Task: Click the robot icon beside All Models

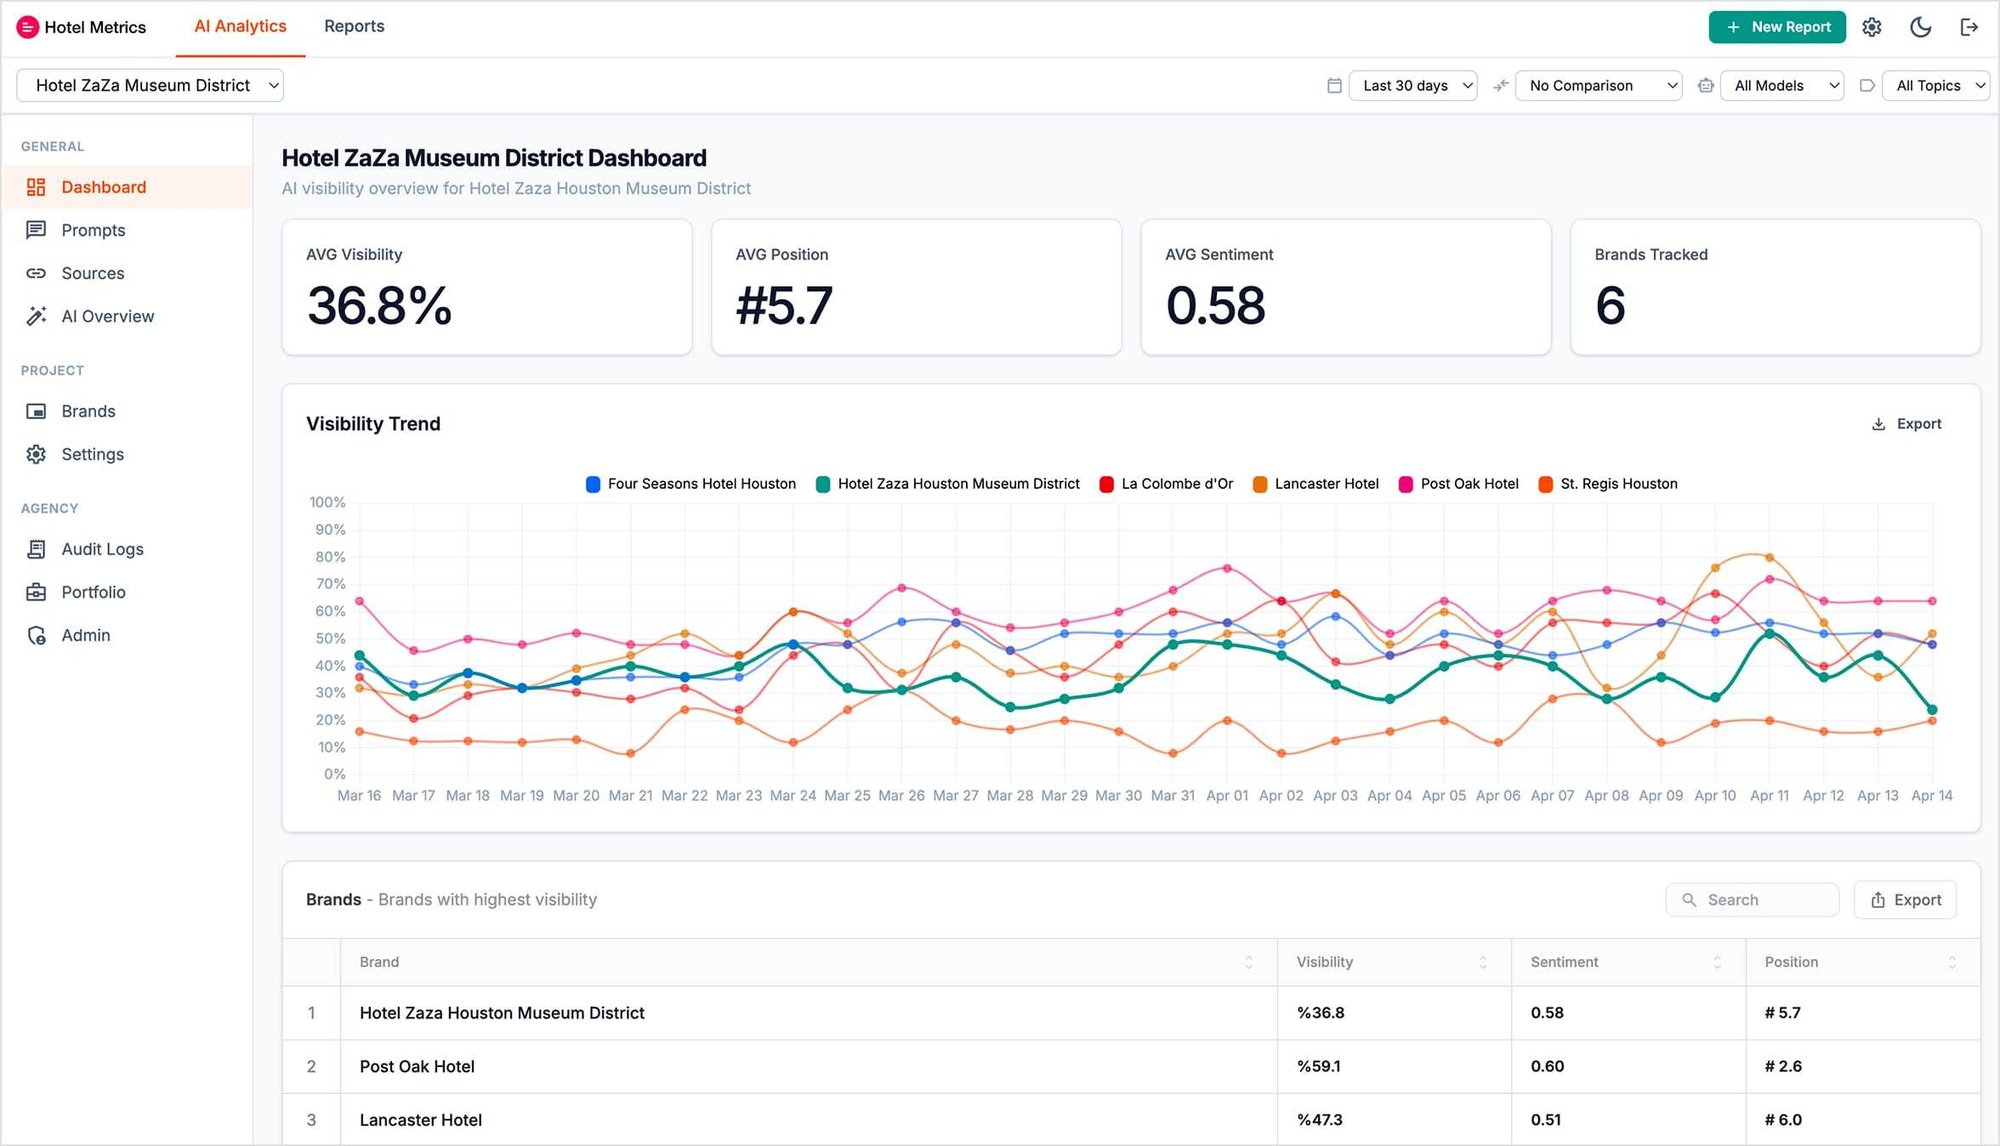Action: tap(1705, 85)
